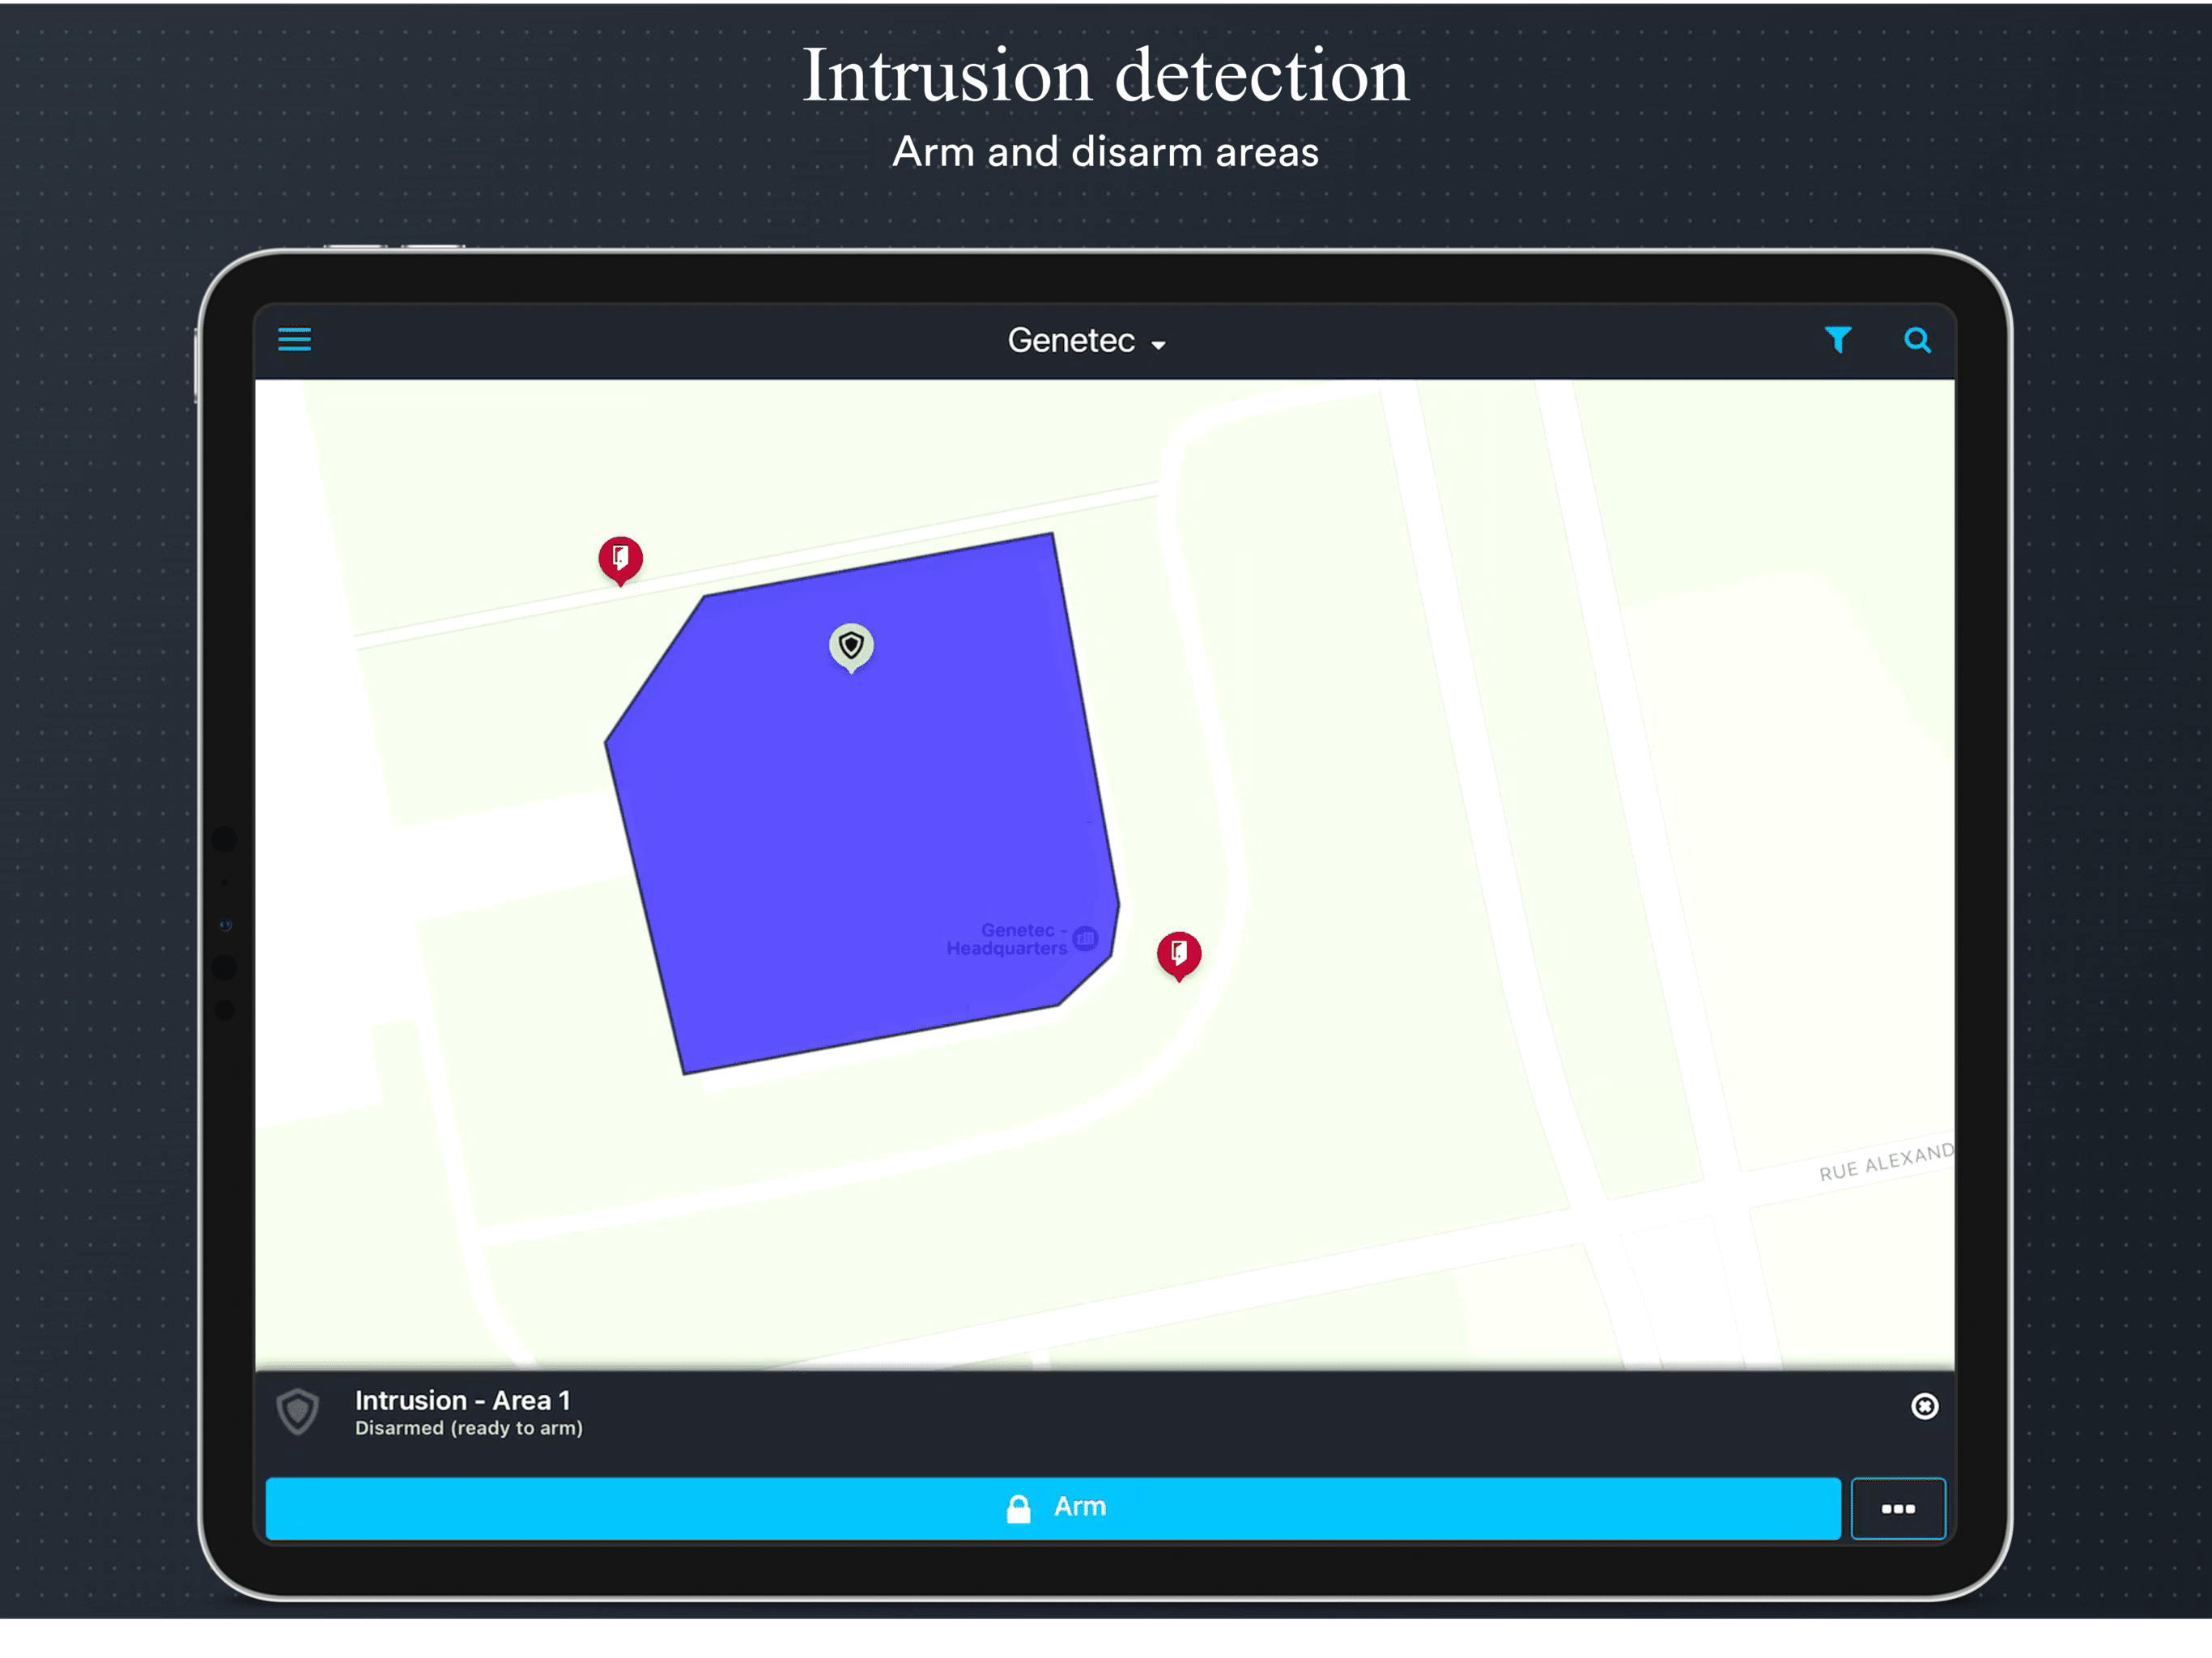2212x1658 pixels.
Task: Open the hamburger menu
Action: 294,340
